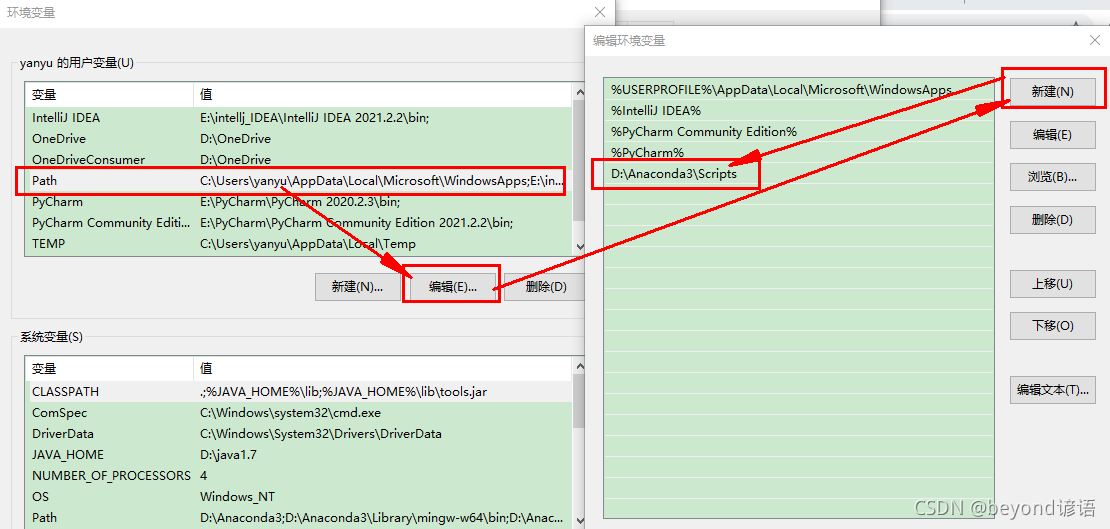Select NUMBER_OF_PROCESSORS system variable row

[298, 475]
